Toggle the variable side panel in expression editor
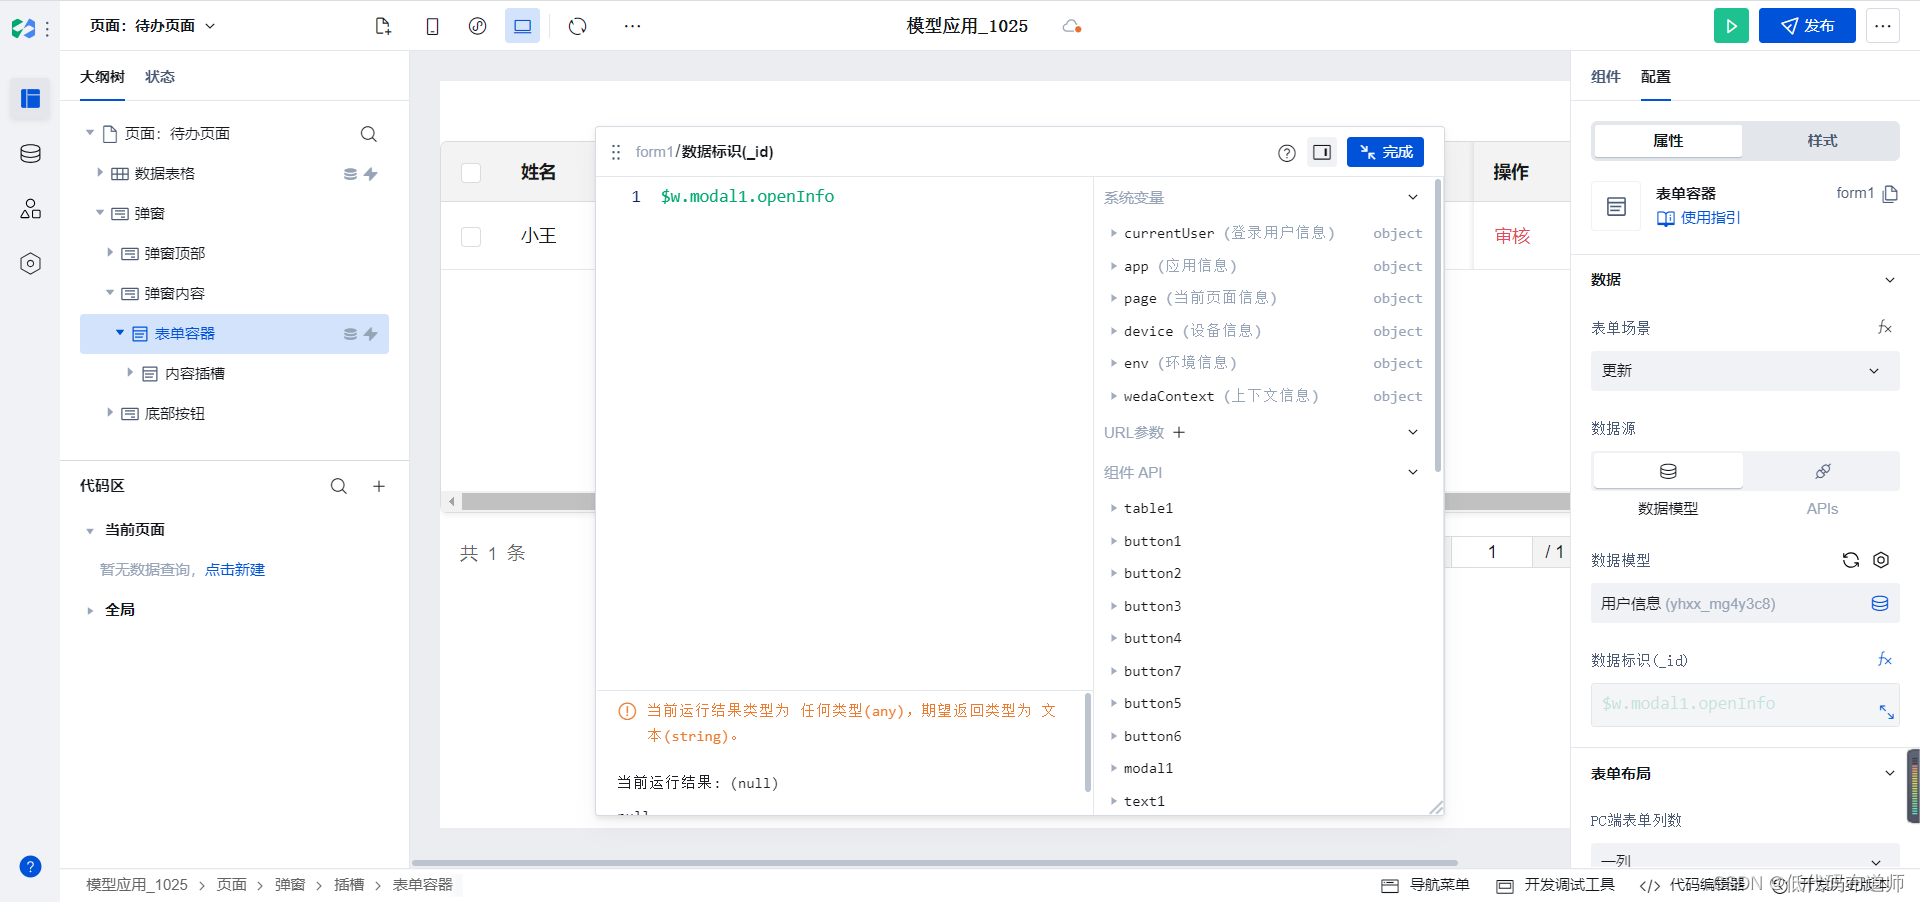This screenshot has height=902, width=1920. point(1322,152)
